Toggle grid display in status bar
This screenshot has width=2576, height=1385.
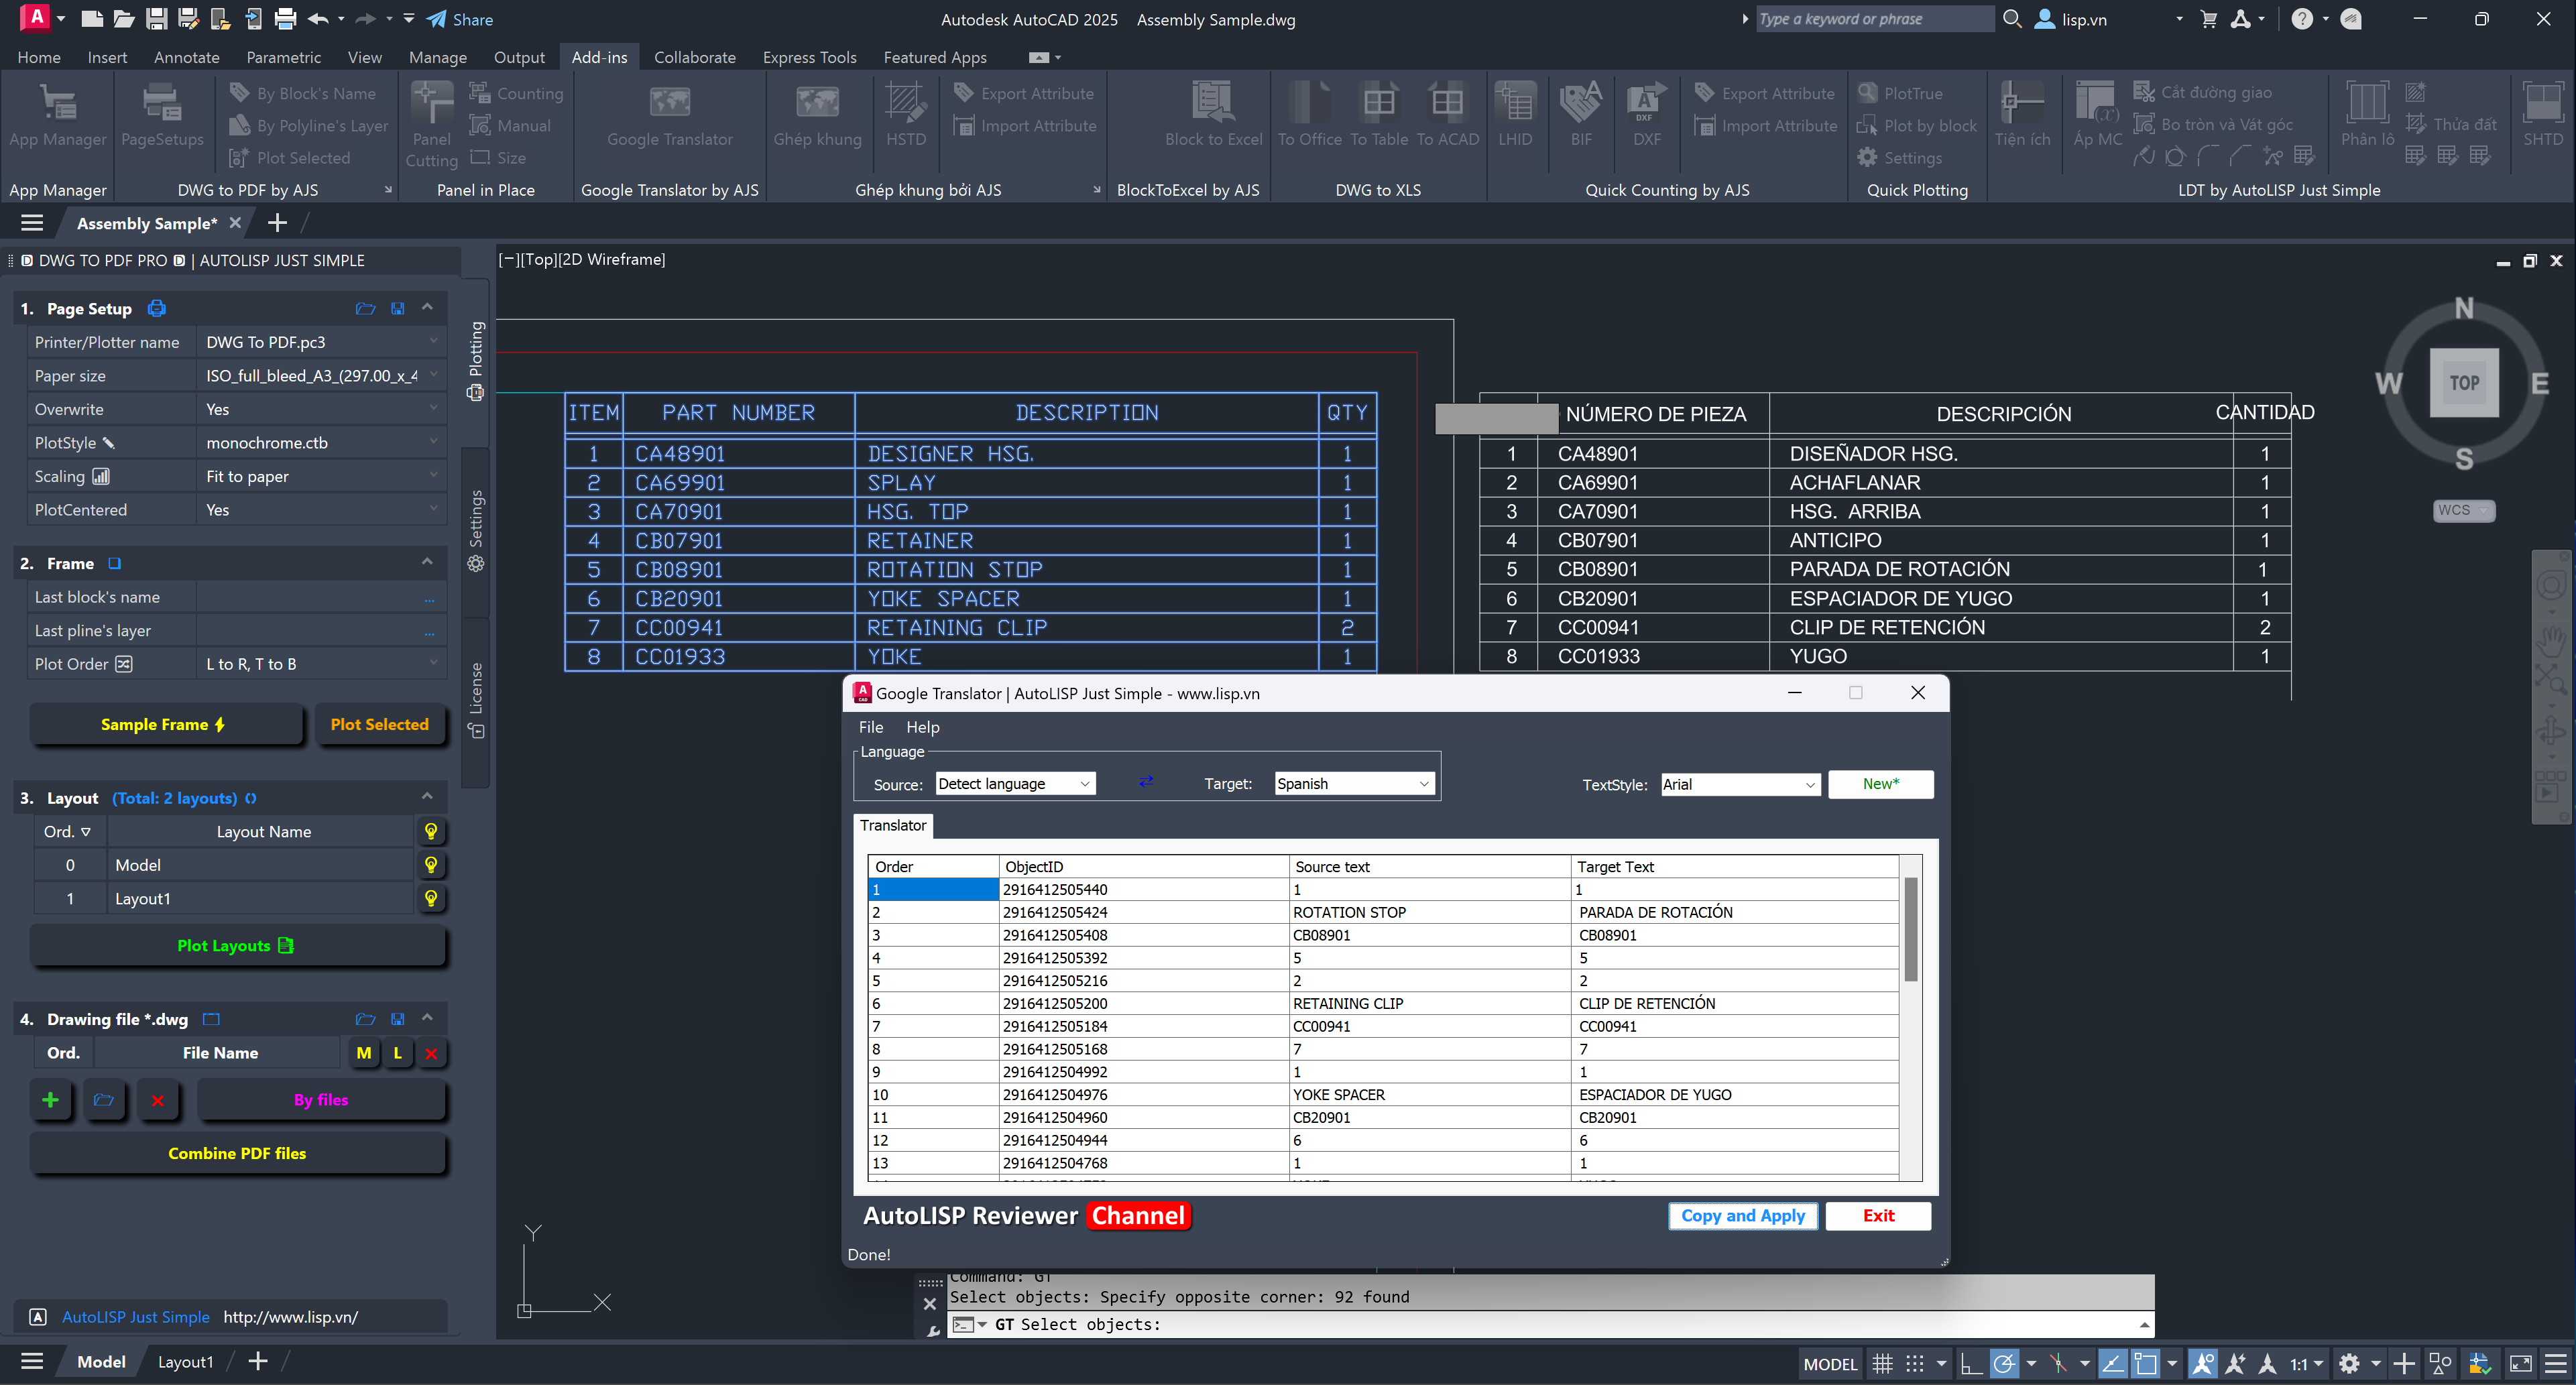tap(1882, 1363)
